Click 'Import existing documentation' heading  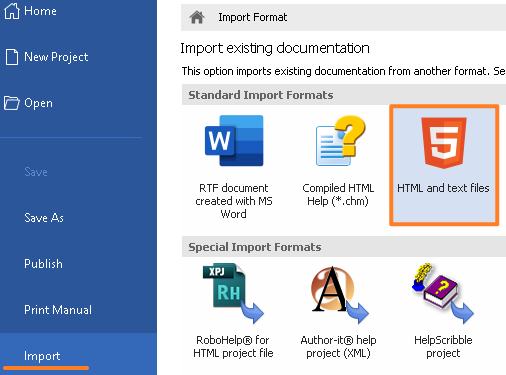click(275, 48)
